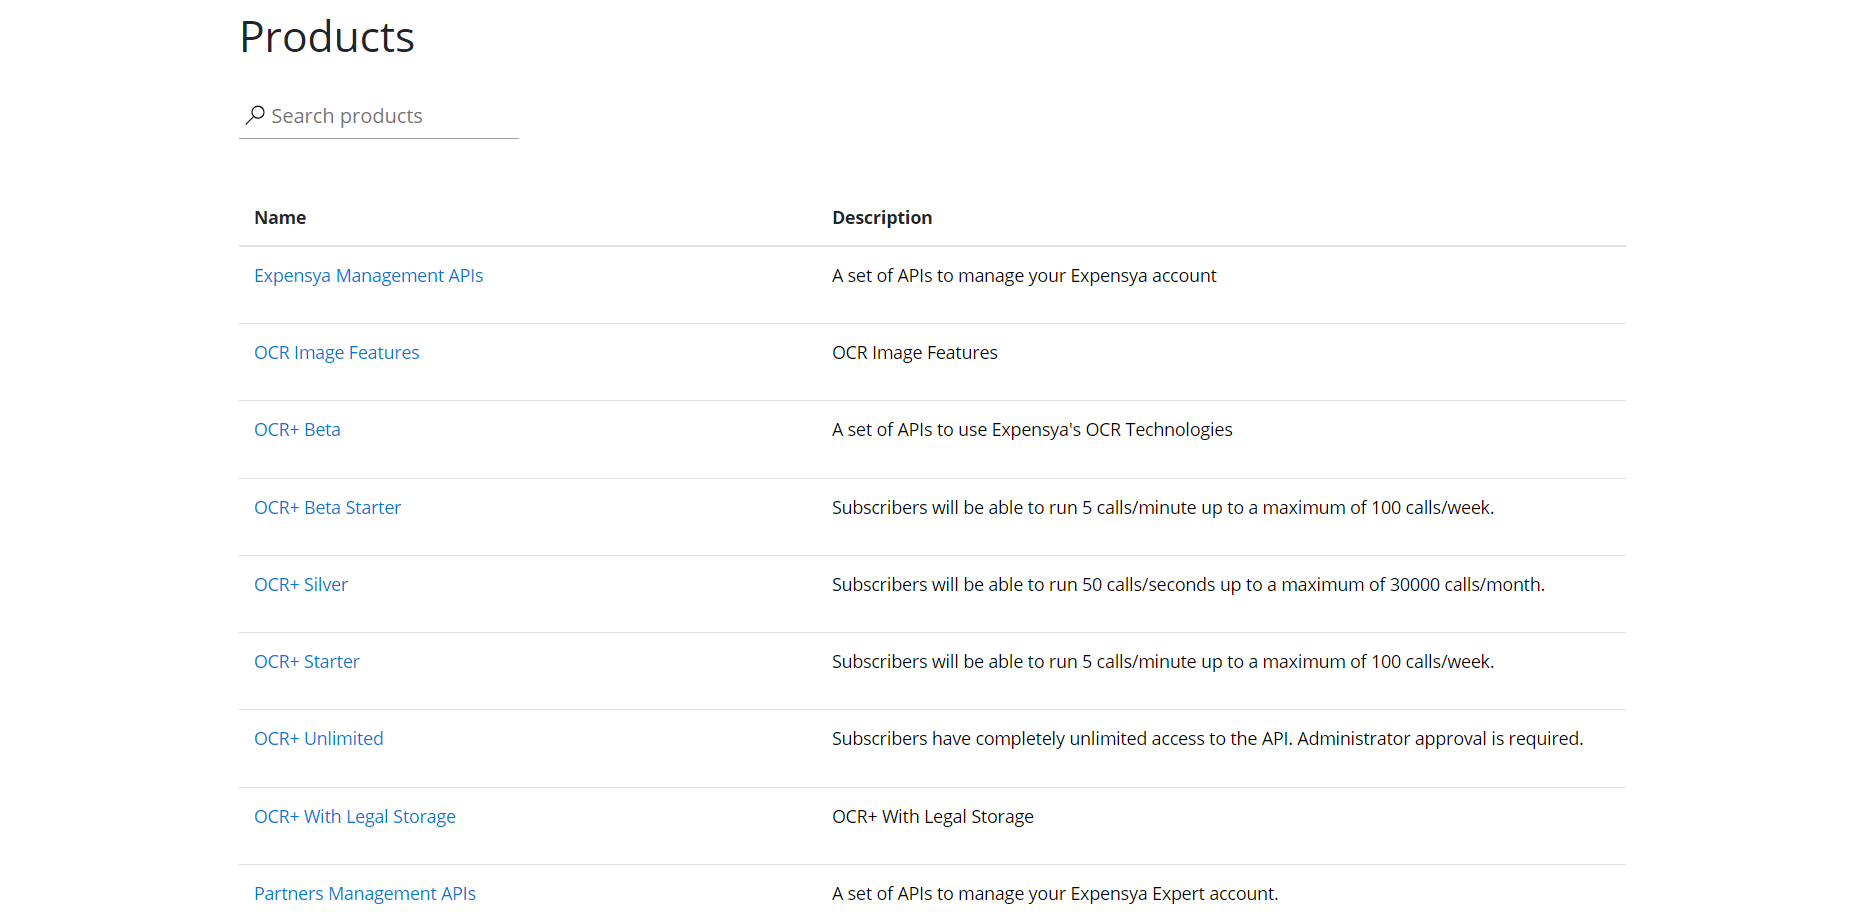Viewport: 1856px width, 915px height.
Task: Click OCR+ Beta description about OCR Technologies
Action: [x=1031, y=430]
